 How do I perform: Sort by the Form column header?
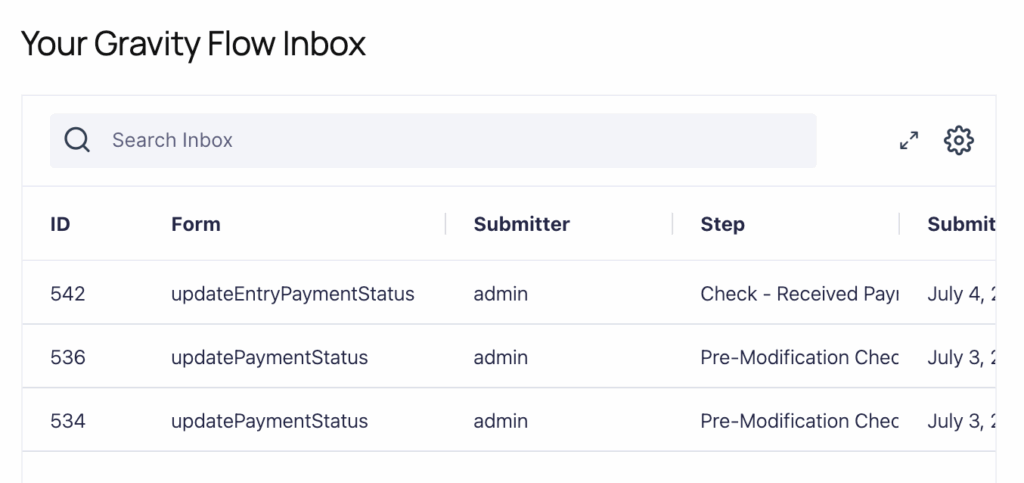tap(196, 224)
